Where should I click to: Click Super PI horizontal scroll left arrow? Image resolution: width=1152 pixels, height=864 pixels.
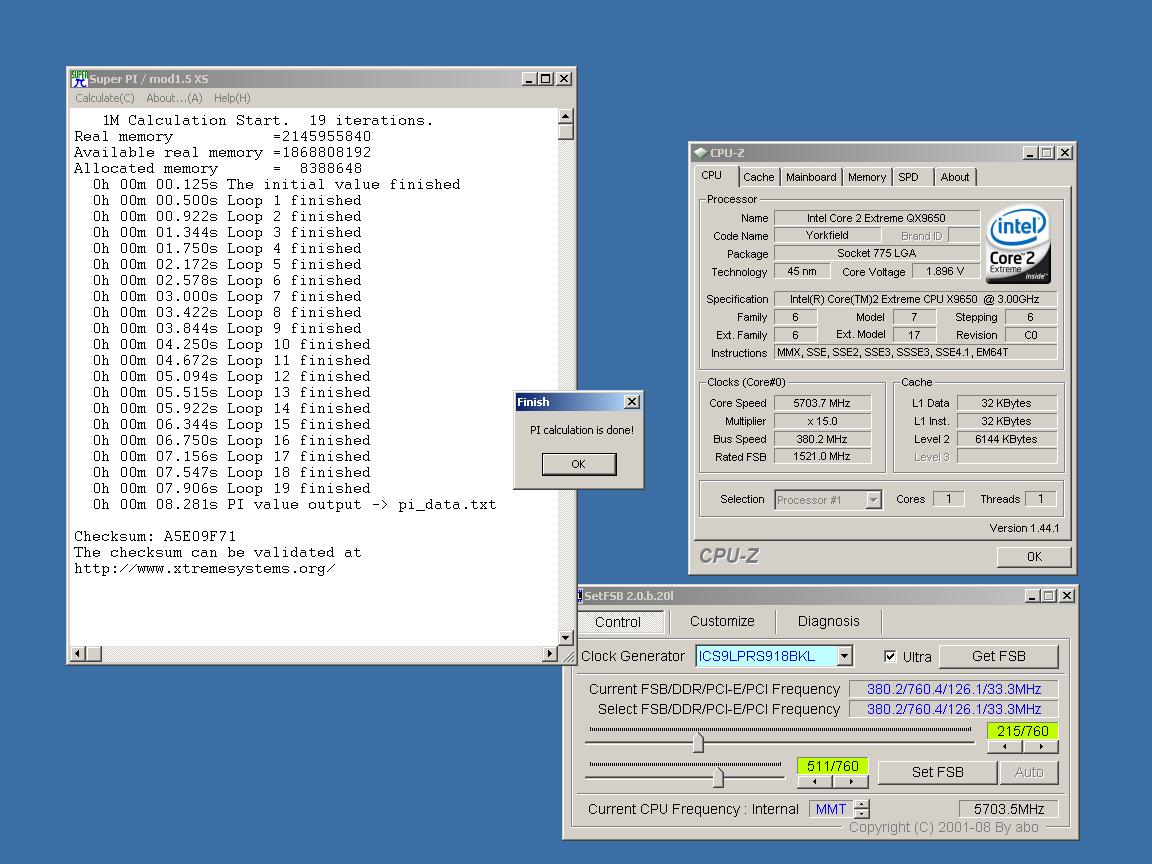[x=77, y=653]
